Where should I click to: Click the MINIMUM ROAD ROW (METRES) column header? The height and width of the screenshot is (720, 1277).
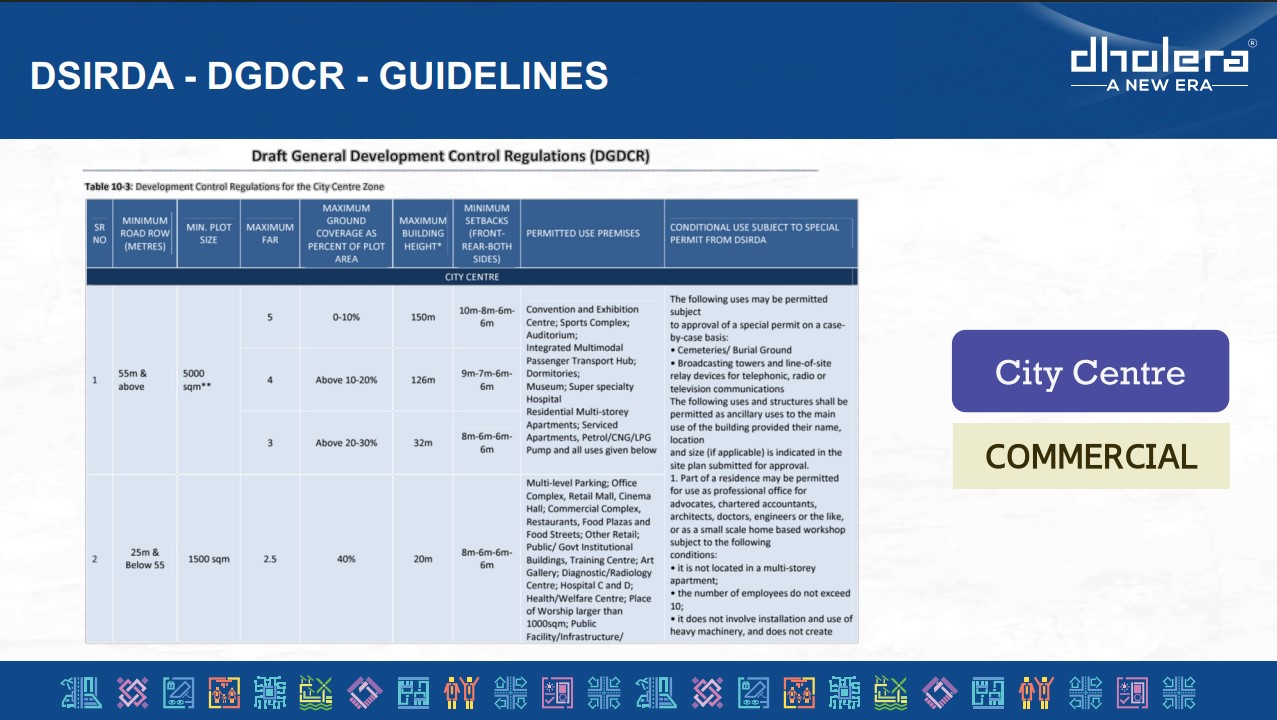[x=145, y=233]
